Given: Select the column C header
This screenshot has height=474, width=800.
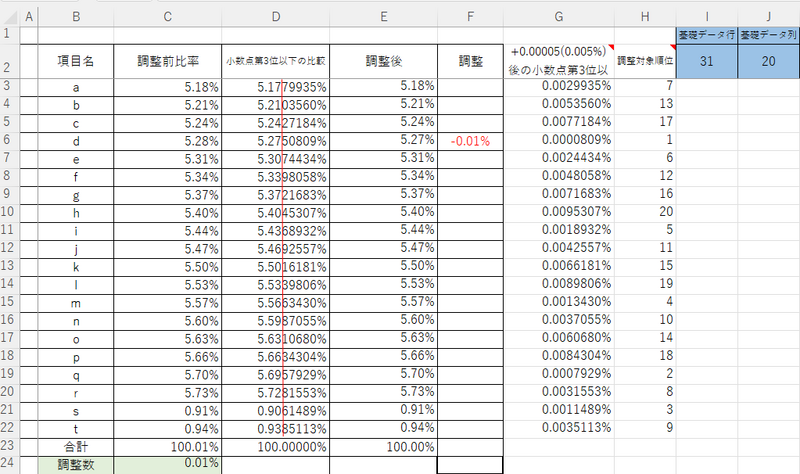Looking at the screenshot, I should (167, 15).
